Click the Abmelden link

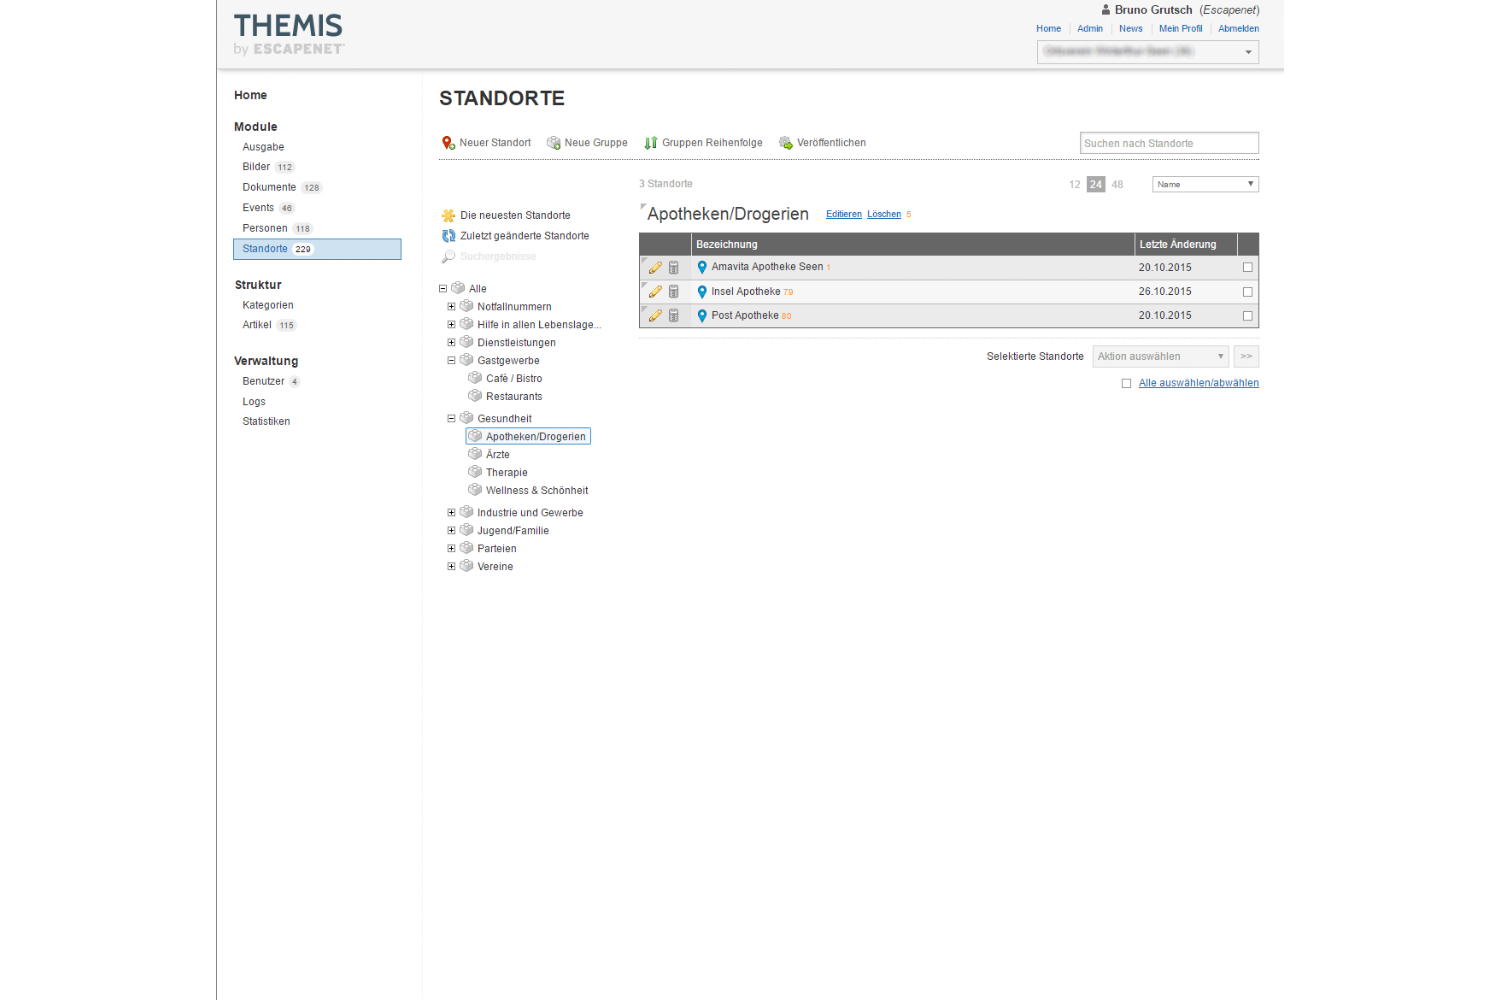pos(1238,29)
